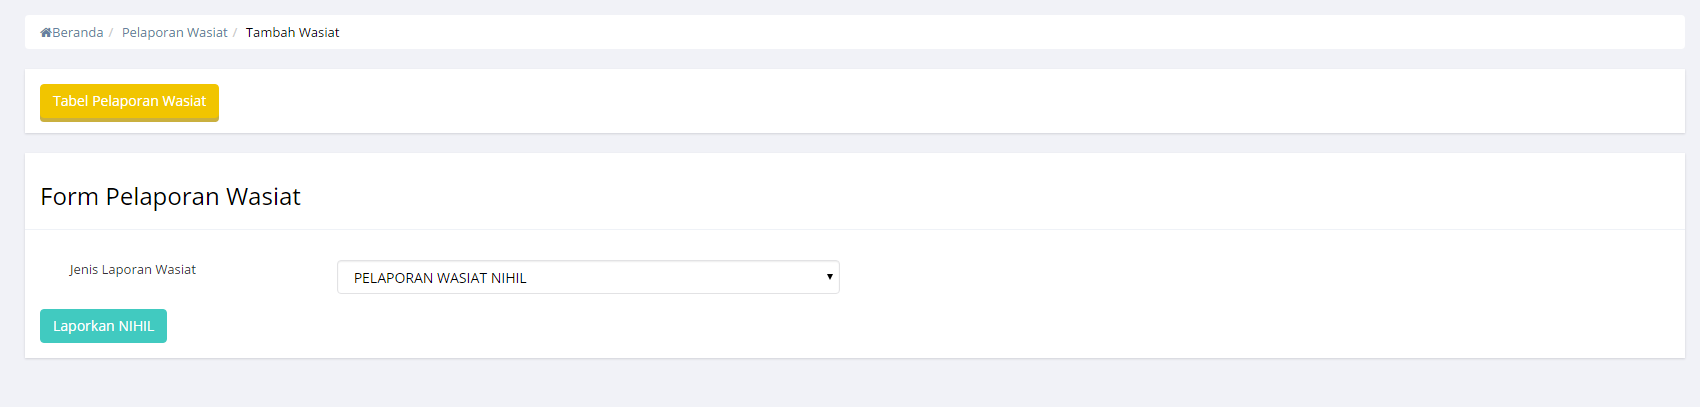Click the dropdown arrow of report type
1700x407 pixels.
[x=829, y=277]
